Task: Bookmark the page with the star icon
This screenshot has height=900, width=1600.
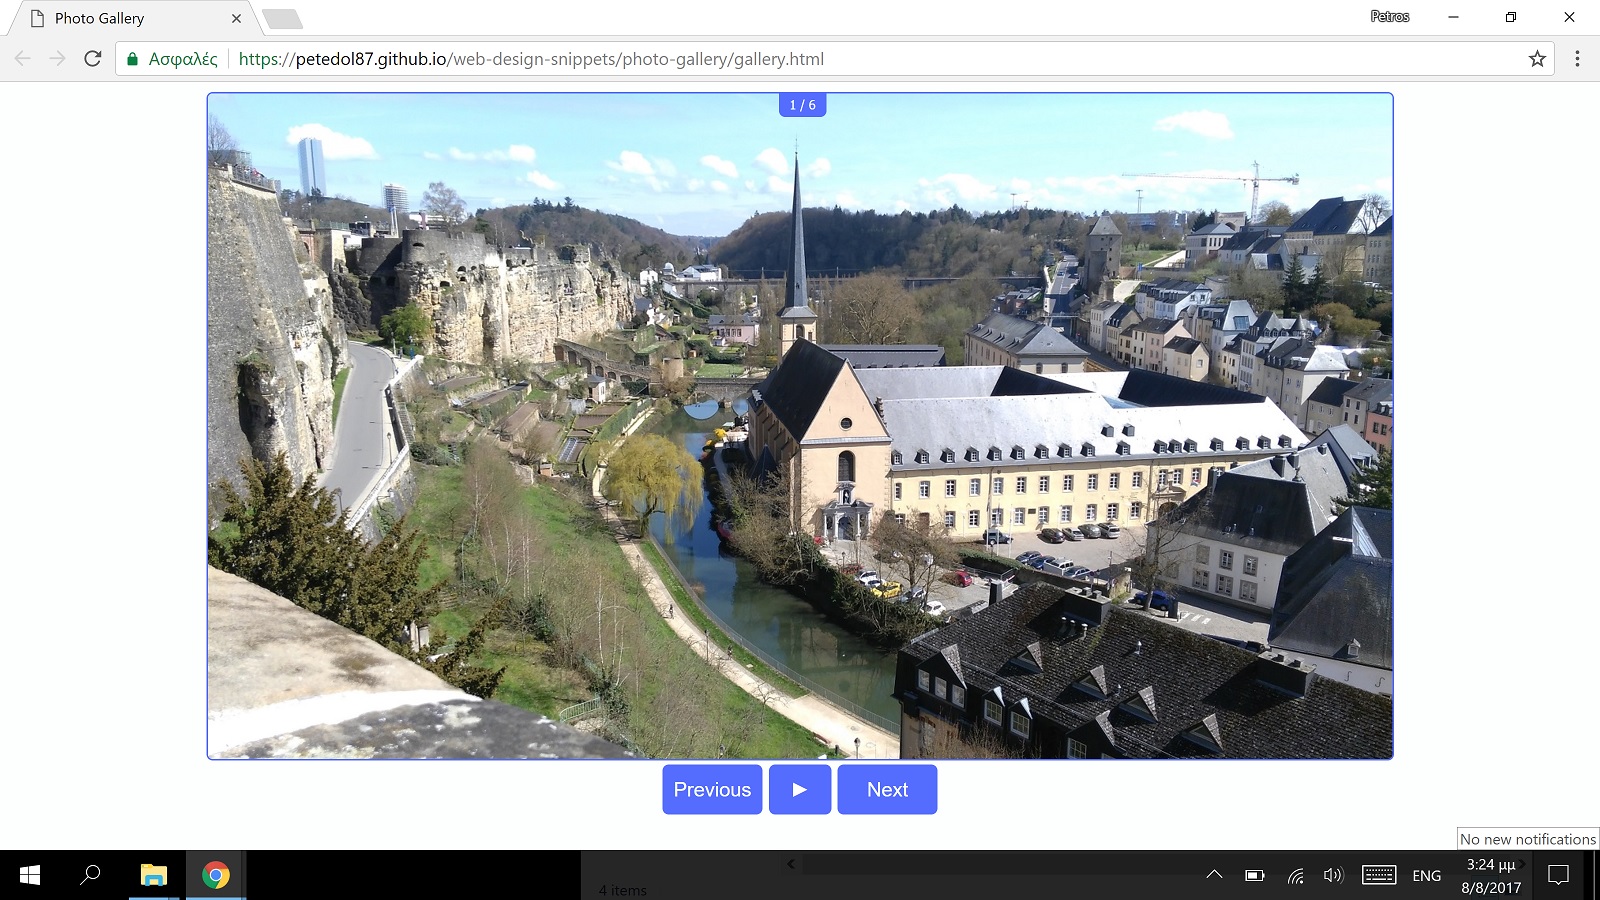Action: 1536,59
